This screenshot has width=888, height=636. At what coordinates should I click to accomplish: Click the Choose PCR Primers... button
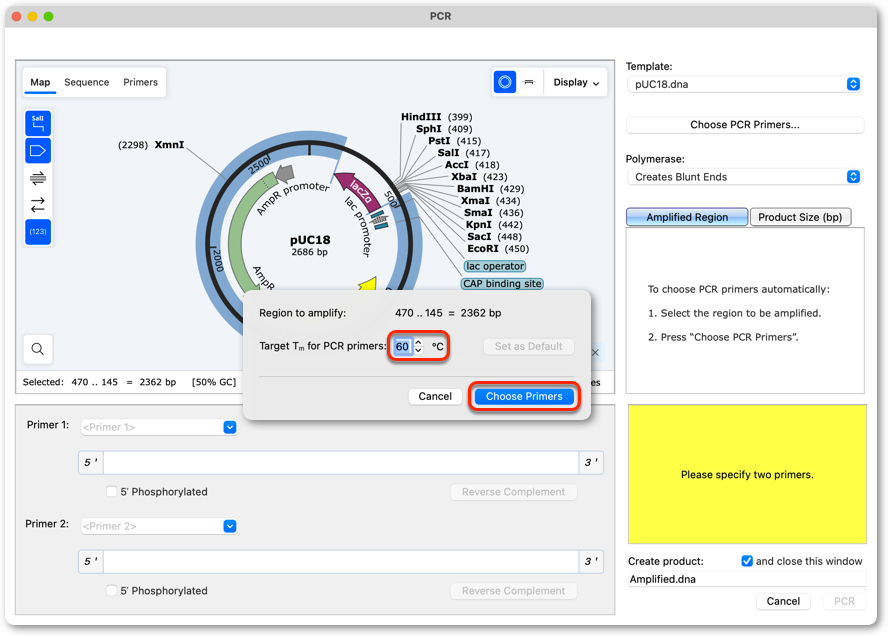(745, 125)
